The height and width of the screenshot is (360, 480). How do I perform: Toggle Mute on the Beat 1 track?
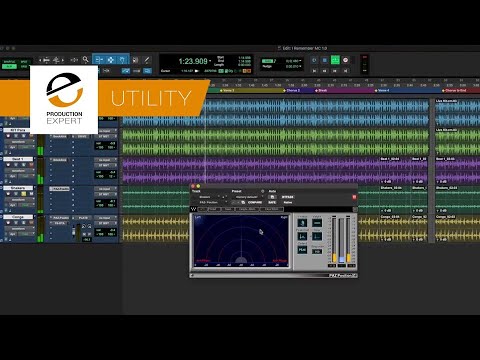click(x=31, y=165)
